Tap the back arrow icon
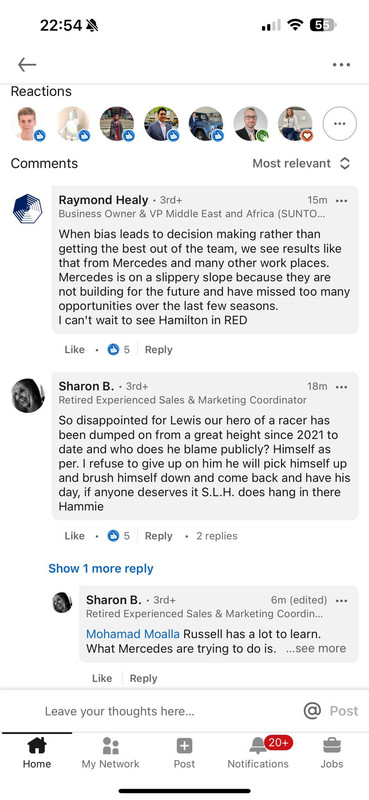Viewport: 369px width, 800px height. [x=27, y=65]
